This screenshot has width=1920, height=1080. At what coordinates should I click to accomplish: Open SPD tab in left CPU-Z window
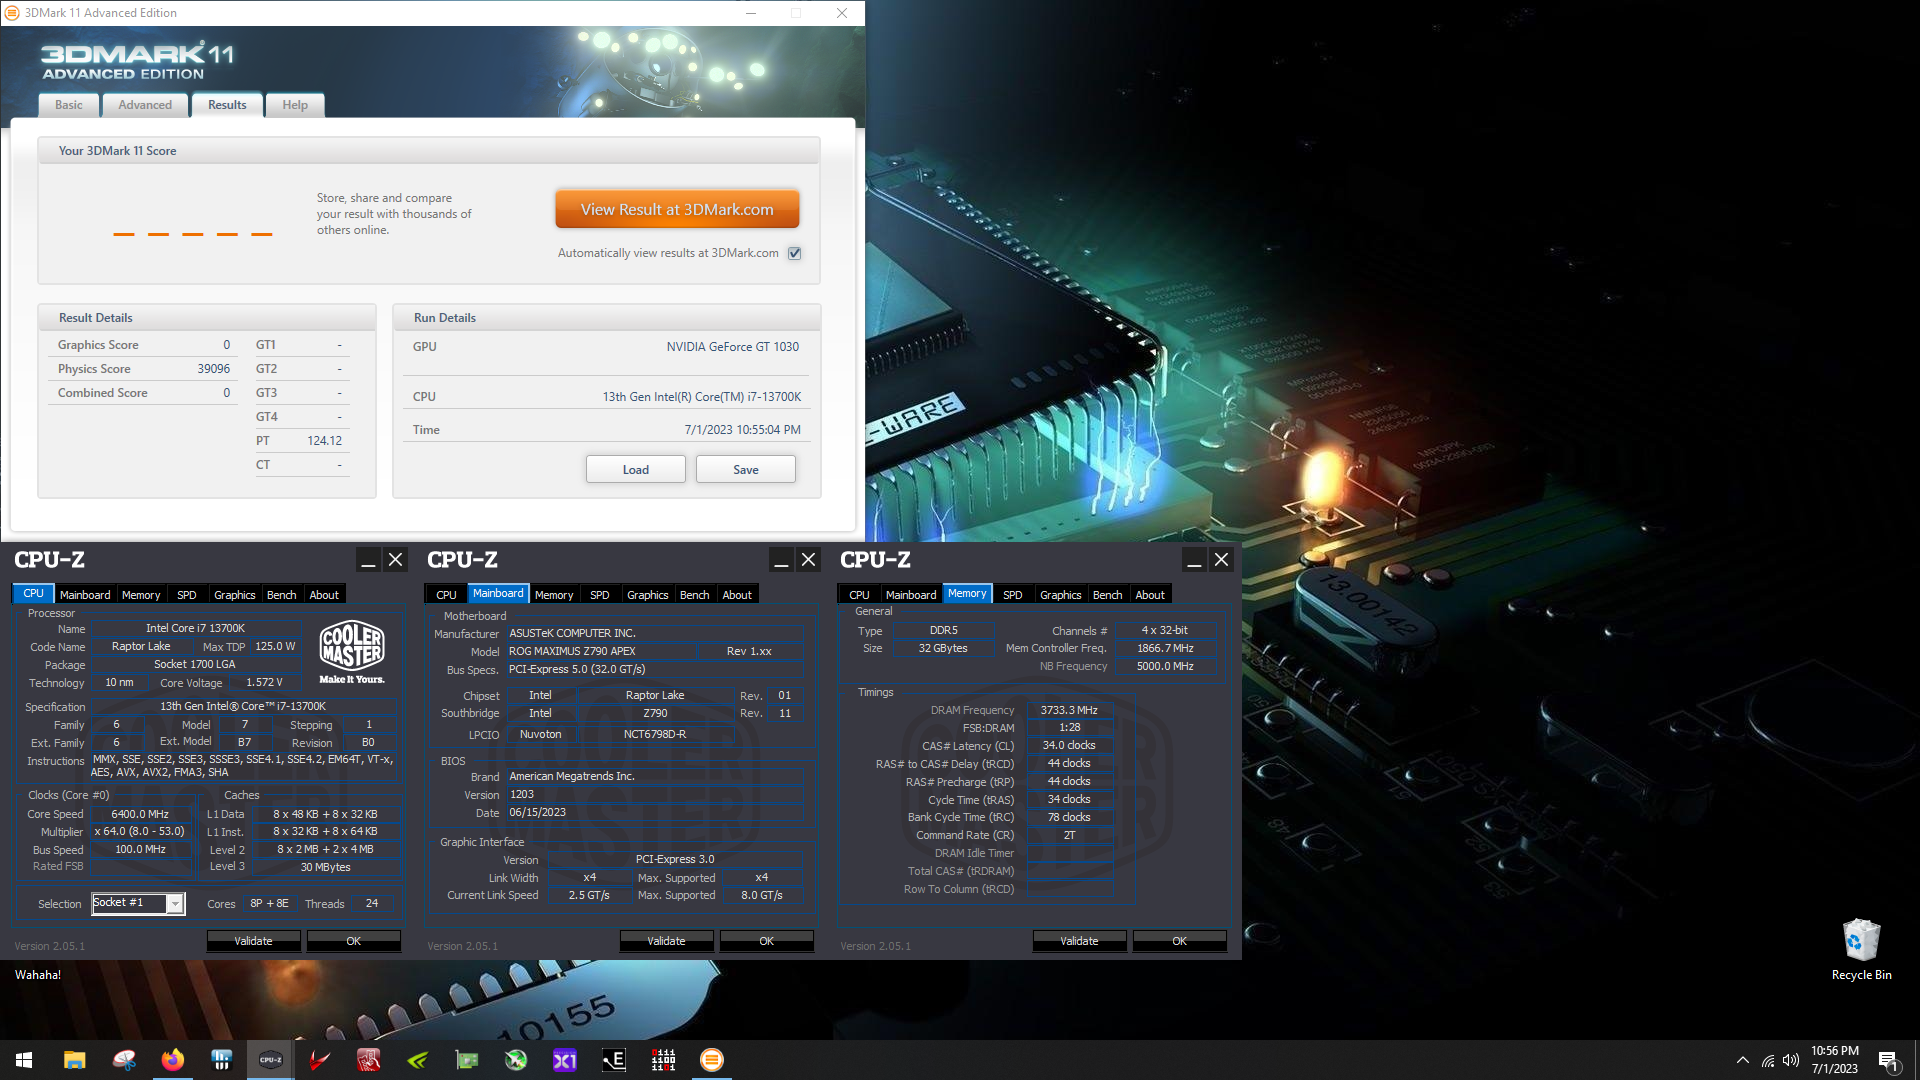(187, 595)
